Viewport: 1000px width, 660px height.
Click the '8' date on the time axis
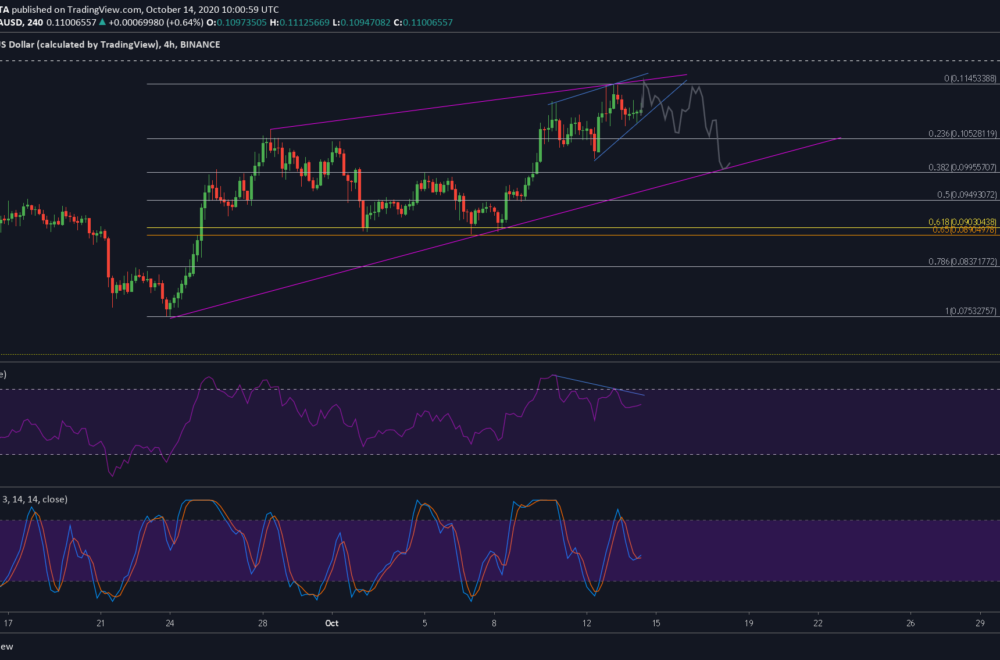point(494,623)
